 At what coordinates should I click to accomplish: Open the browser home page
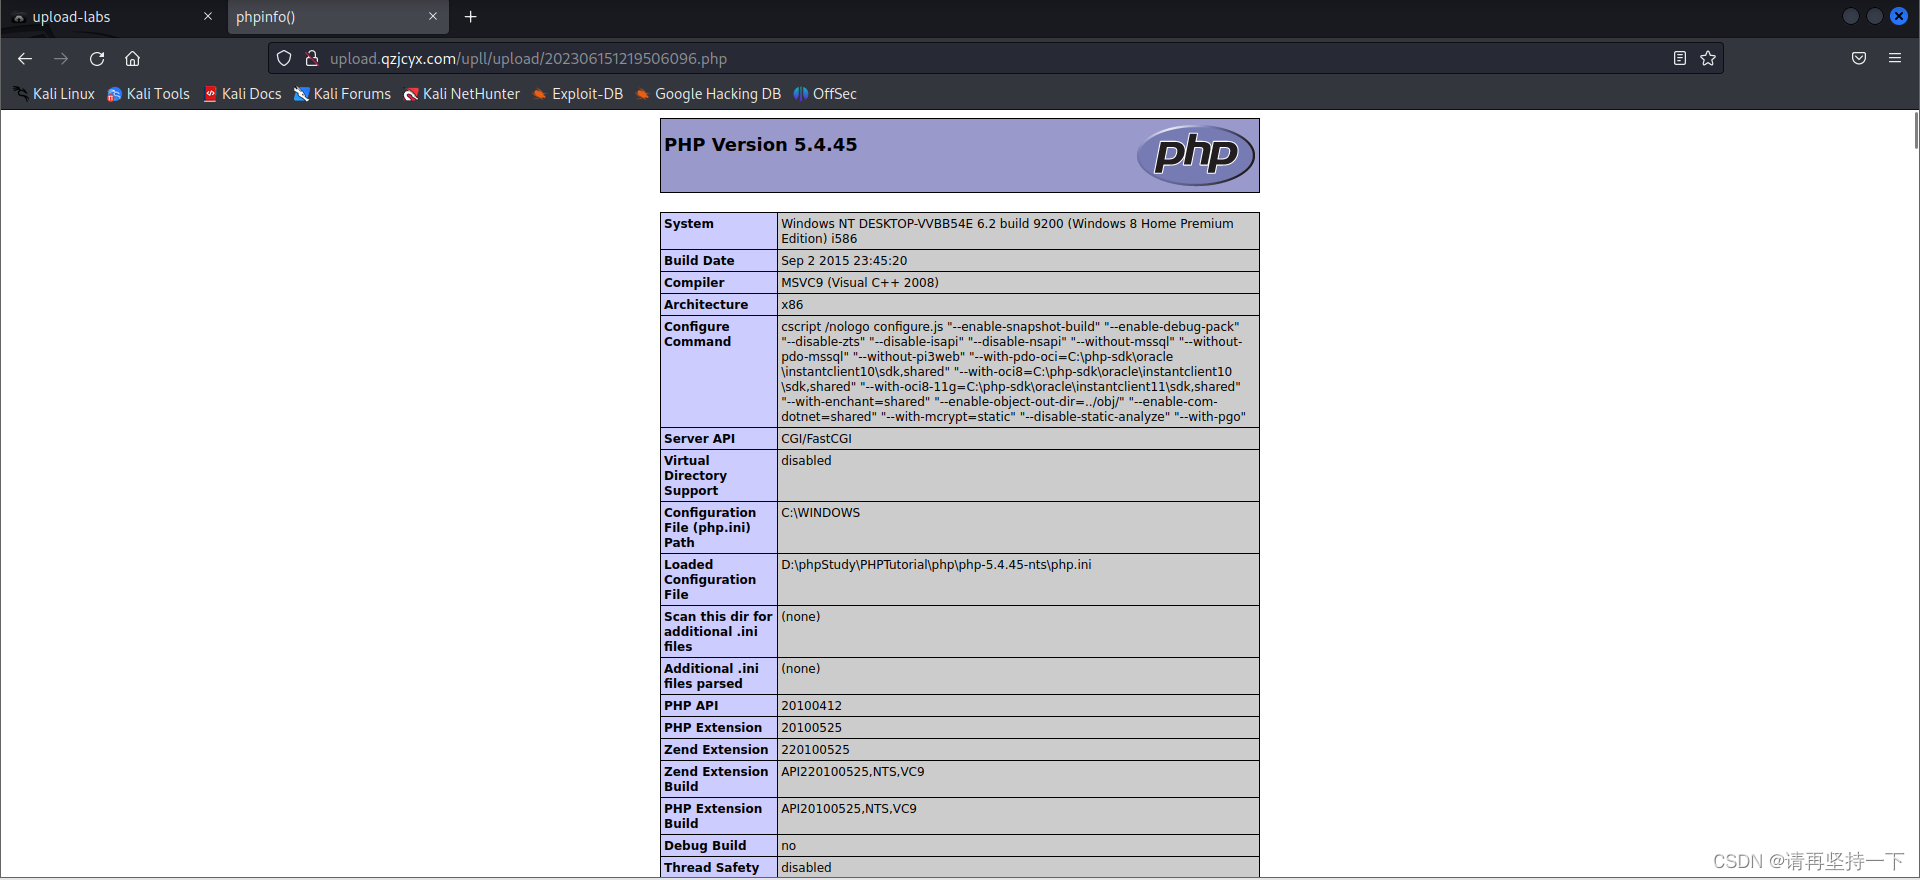click(132, 59)
